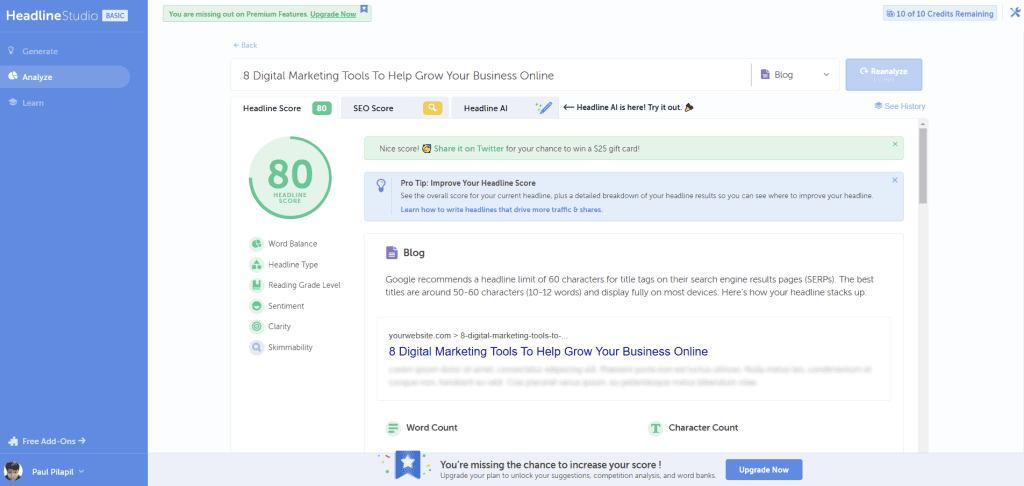The image size is (1024, 486).
Task: Click the graduation cap icon beside Learn
Action: [12, 103]
